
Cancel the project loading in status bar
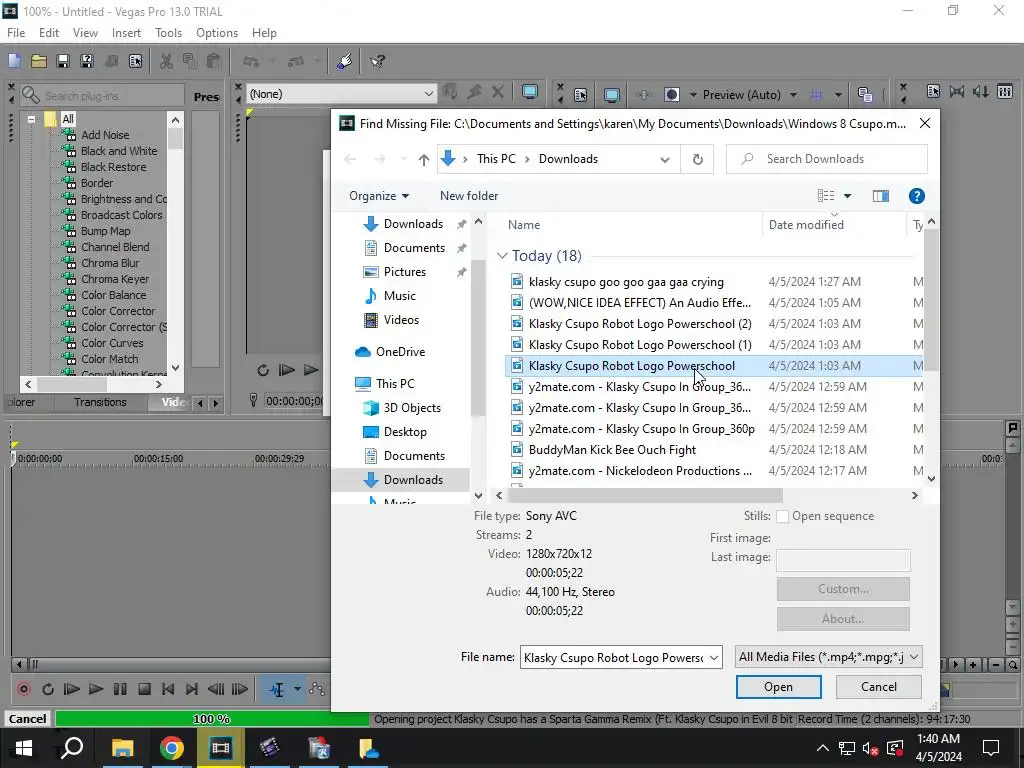(27, 719)
